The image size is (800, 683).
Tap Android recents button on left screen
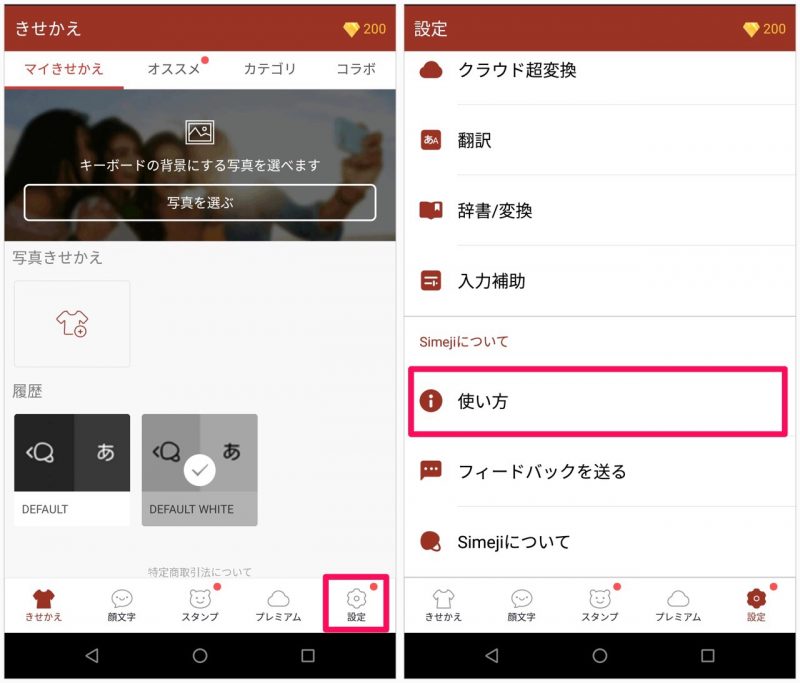[x=308, y=655]
